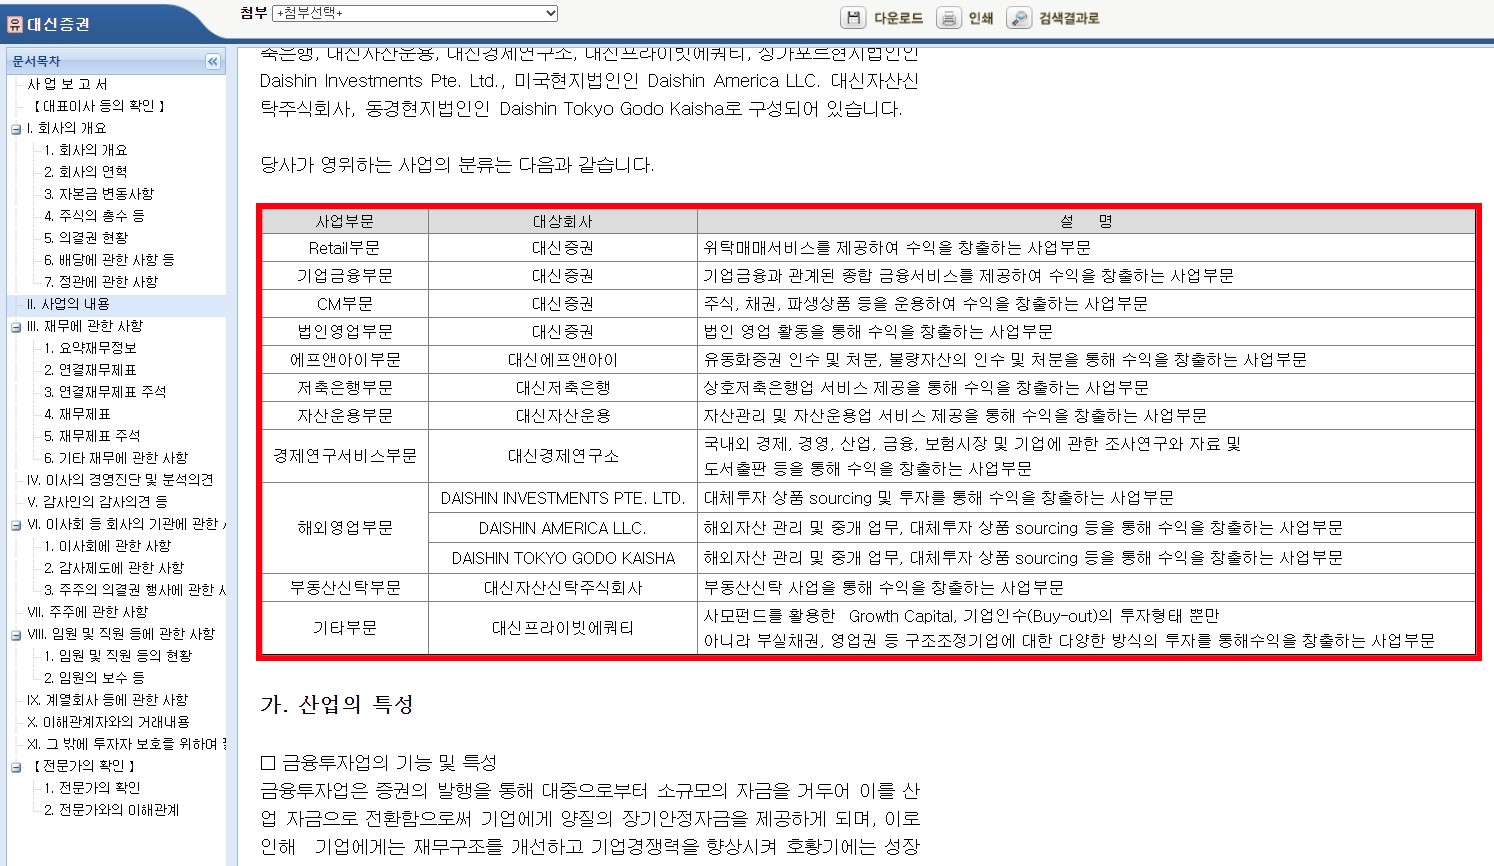Viewport: 1494px width, 866px height.
Task: Click the 대신증권 logo icon
Action: click(x=15, y=24)
